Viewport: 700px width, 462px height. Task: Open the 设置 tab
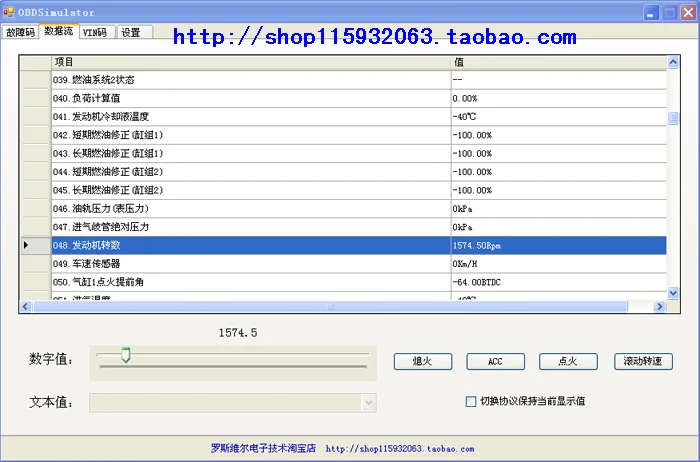tap(135, 32)
